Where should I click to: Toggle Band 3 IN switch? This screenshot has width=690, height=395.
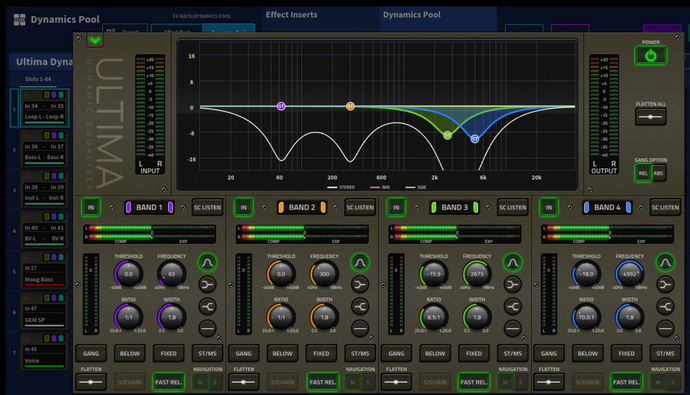[396, 208]
